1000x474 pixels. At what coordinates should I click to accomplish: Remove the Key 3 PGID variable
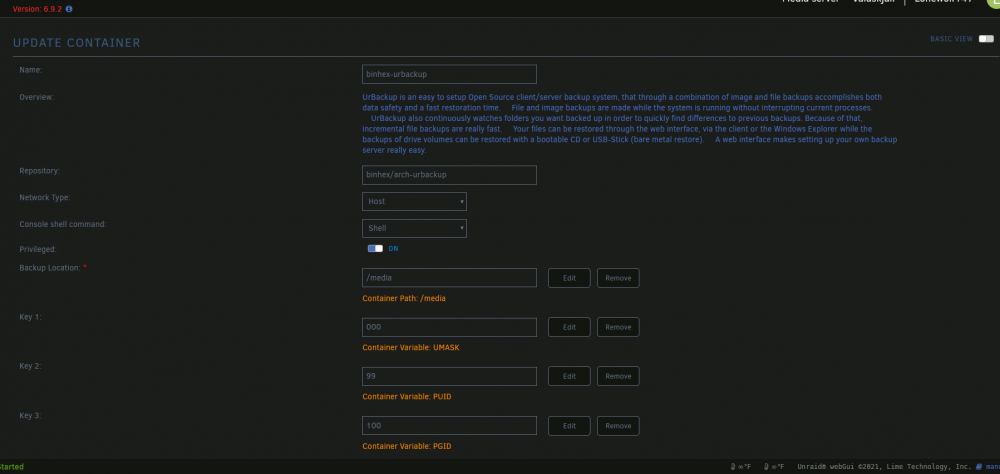618,426
